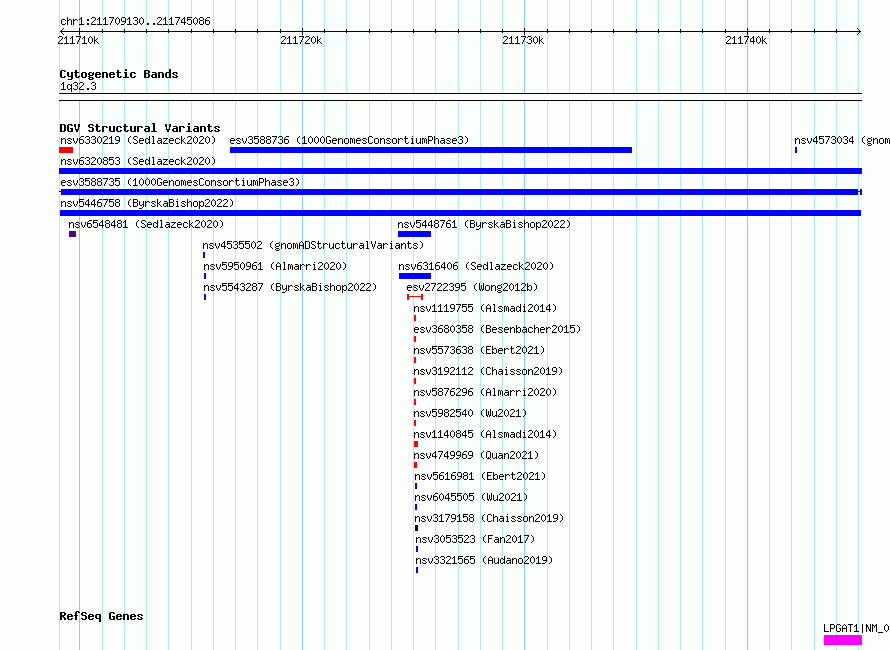Open nsv6320853 (Sedlazeck2020) label
This screenshot has width=890, height=650.
138,161
